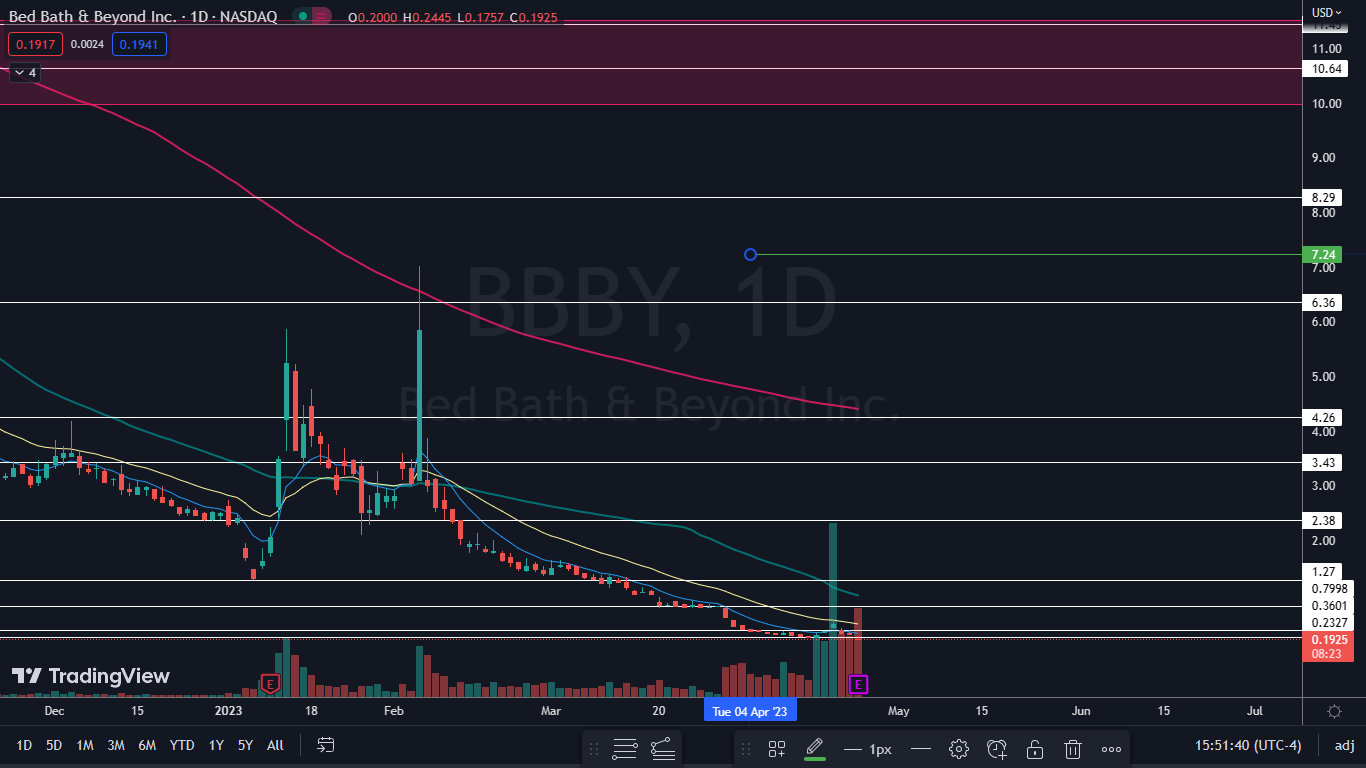Viewport: 1366px width, 768px height.
Task: Click the Tue 04 Apr '23 date label
Action: pos(750,711)
